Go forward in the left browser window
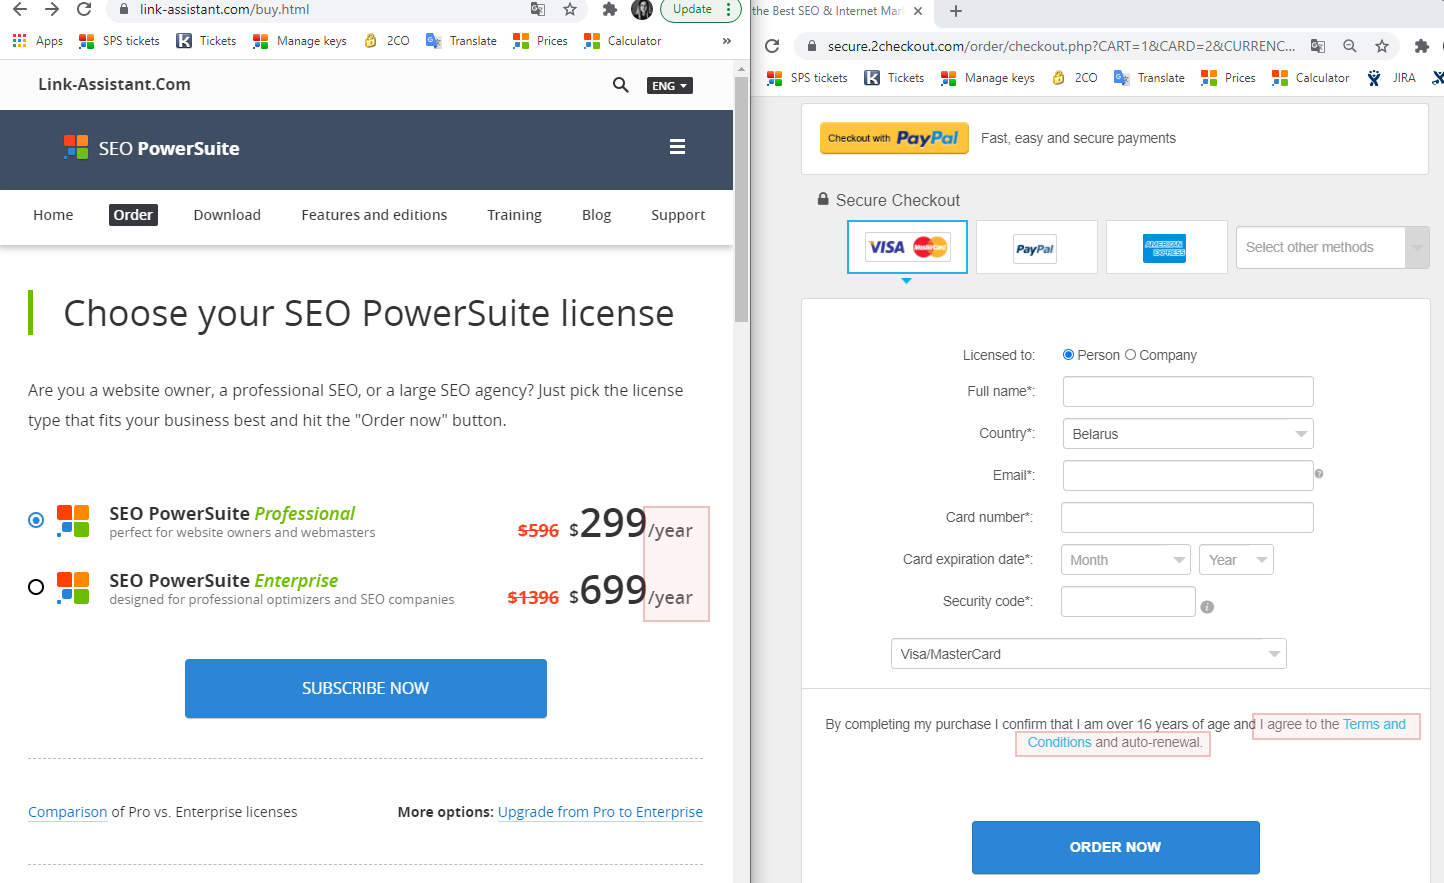Image resolution: width=1444 pixels, height=883 pixels. pos(52,9)
